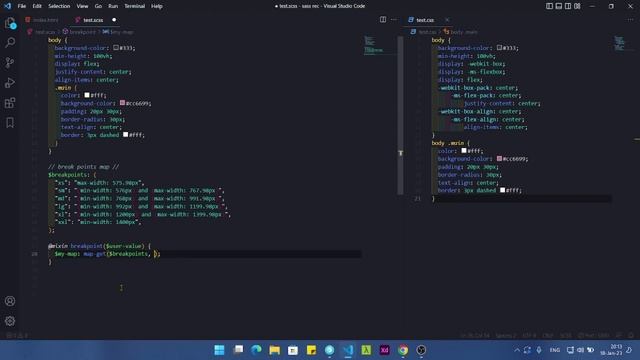This screenshot has height=360, width=640.
Task: Open the Run and Debug view
Action: click(x=10, y=82)
